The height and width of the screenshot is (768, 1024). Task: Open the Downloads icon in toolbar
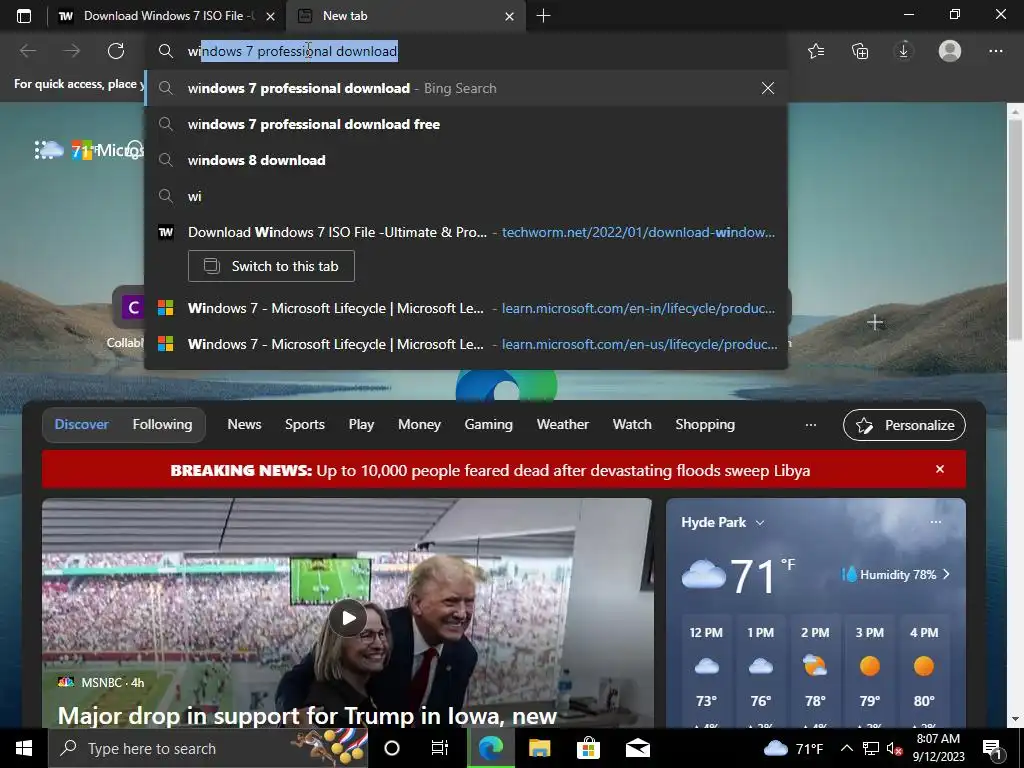[x=904, y=51]
